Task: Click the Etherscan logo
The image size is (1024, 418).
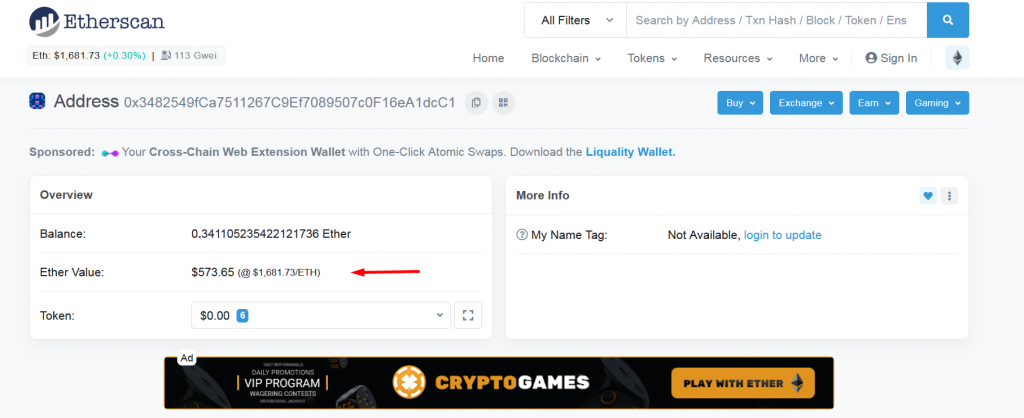Action: point(97,20)
